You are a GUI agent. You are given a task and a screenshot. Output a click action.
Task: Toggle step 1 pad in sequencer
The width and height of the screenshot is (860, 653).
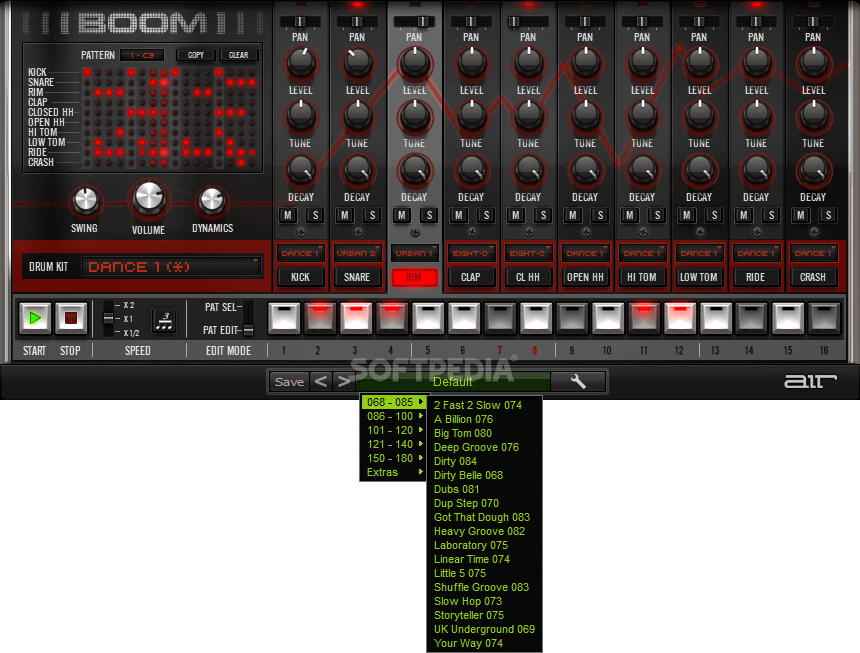(x=284, y=318)
